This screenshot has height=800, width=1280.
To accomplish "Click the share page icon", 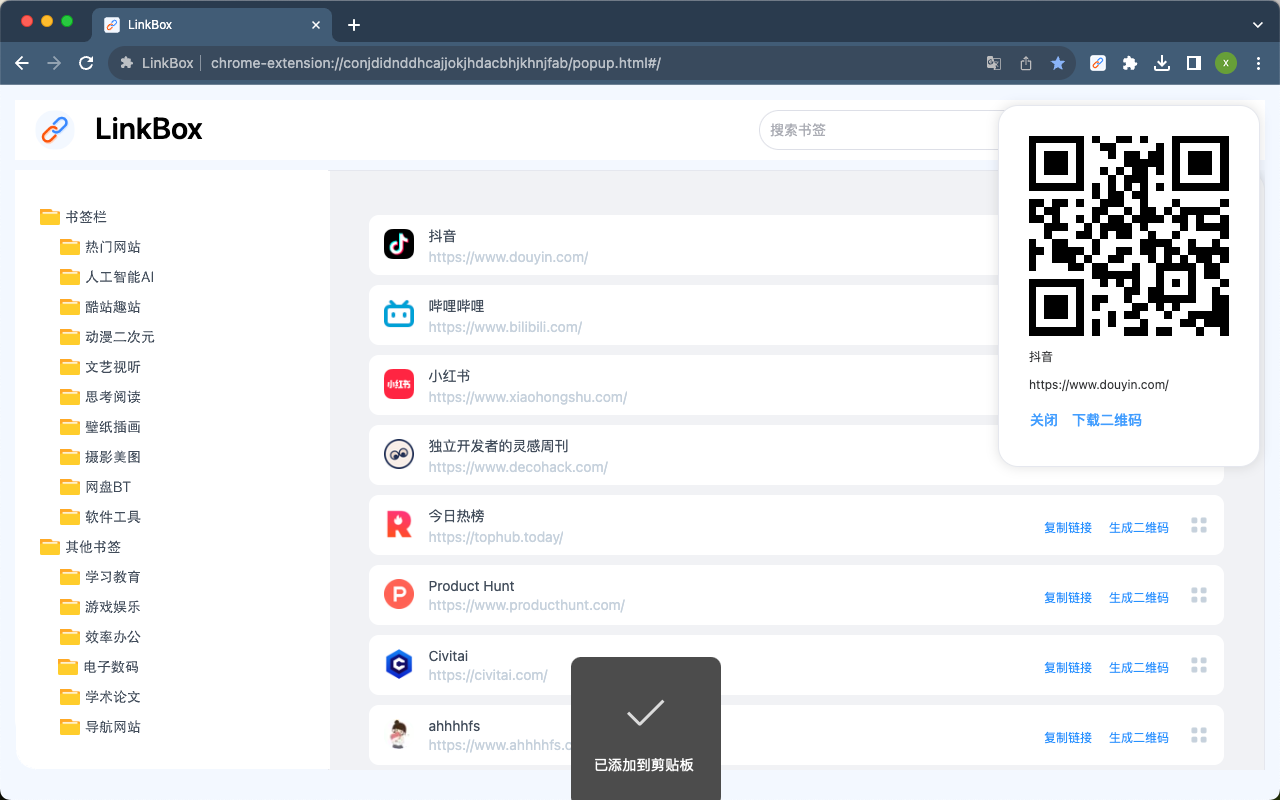I will point(1026,63).
